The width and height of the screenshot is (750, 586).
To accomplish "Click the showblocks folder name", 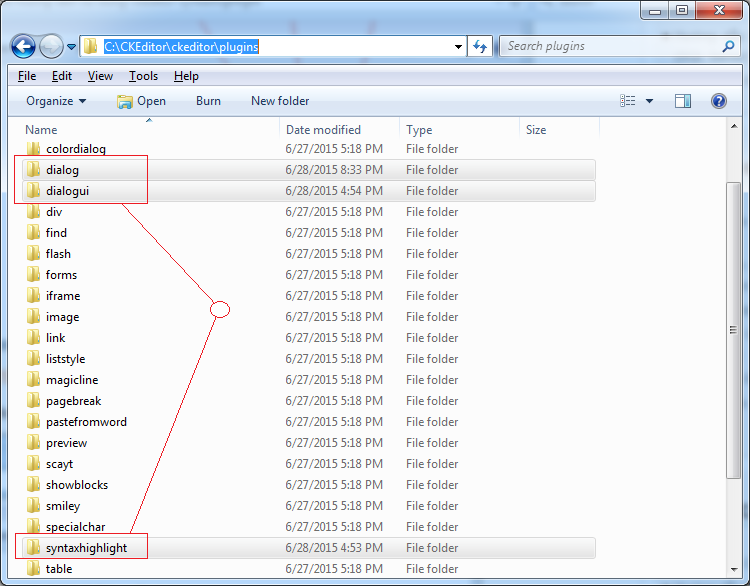I will coord(77,485).
